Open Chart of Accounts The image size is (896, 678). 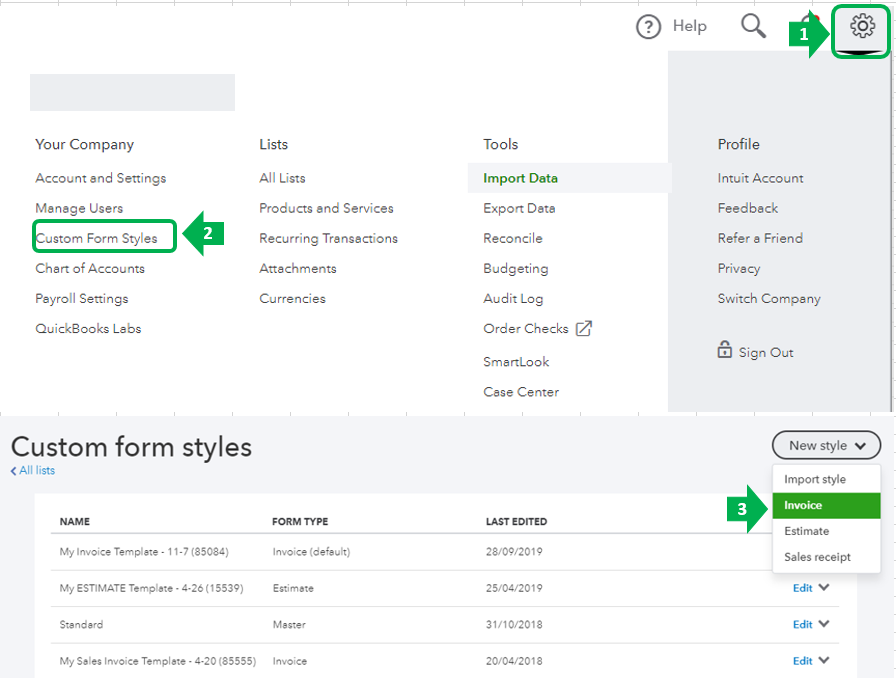coord(90,269)
